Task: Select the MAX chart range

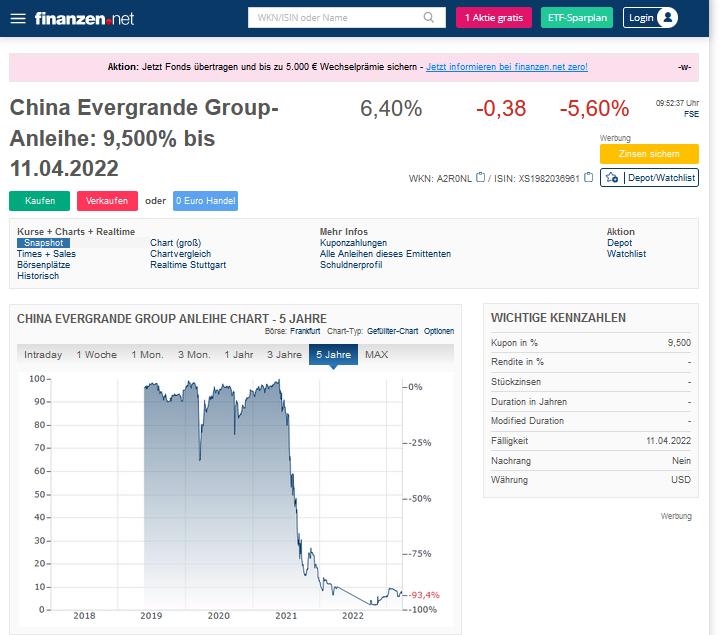Action: tap(376, 355)
